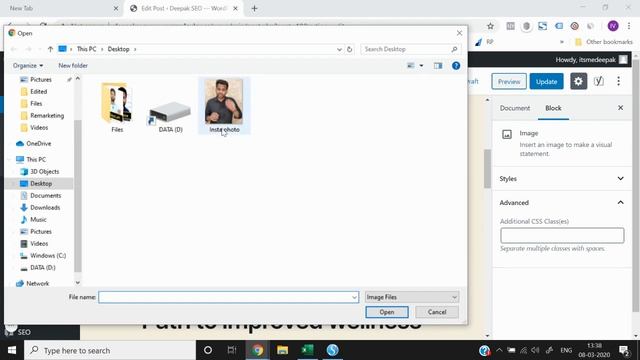The image size is (640, 360).
Task: Open WordPress more options menu
Action: pyautogui.click(x=618, y=81)
